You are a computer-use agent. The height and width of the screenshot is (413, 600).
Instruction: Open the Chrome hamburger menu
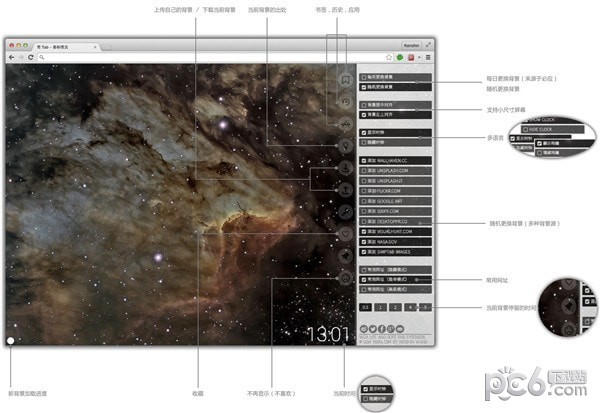[x=428, y=57]
